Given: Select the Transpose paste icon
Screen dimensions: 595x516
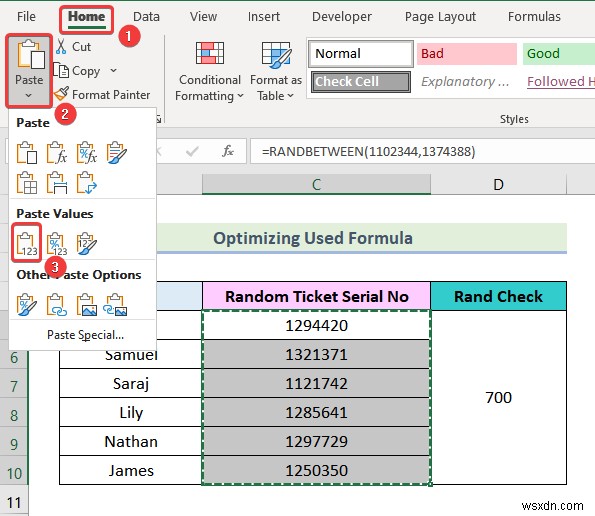Looking at the screenshot, I should (87, 183).
